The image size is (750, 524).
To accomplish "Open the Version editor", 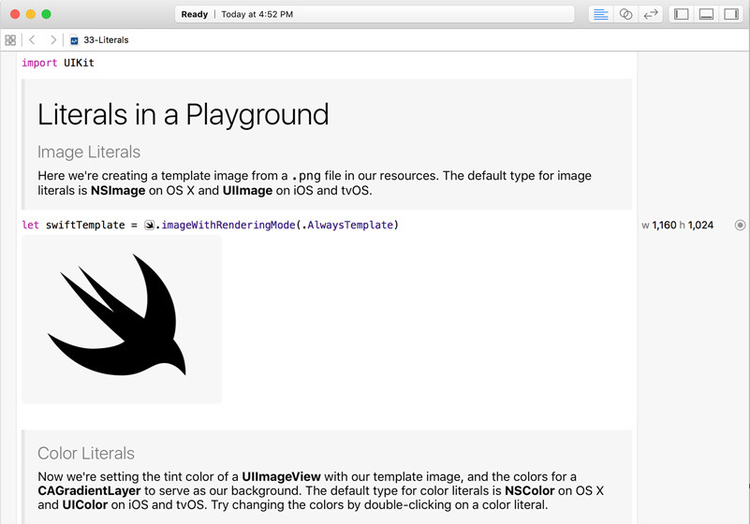I will (650, 15).
